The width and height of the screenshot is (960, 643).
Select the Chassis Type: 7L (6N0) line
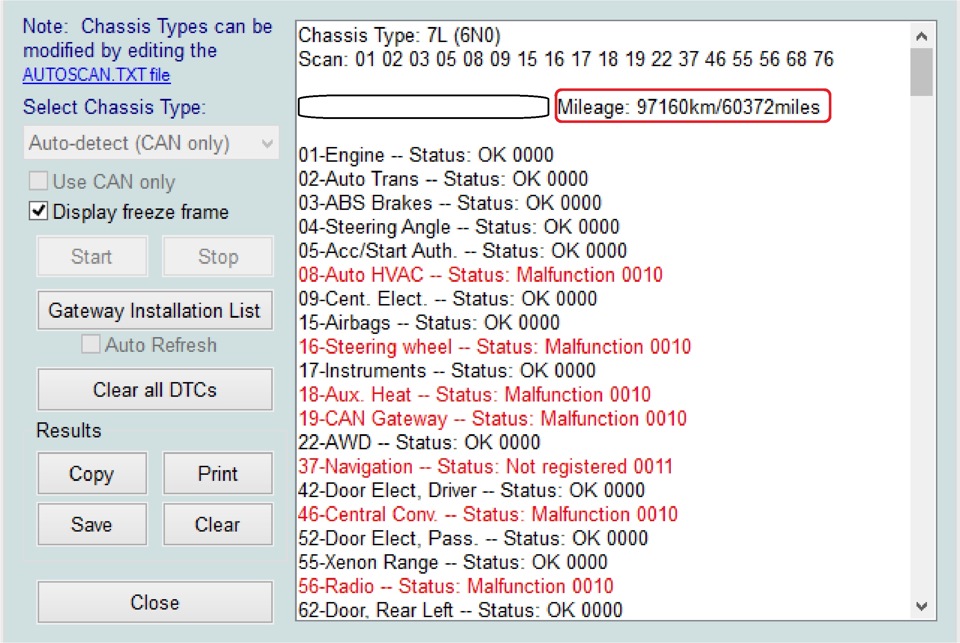[399, 35]
